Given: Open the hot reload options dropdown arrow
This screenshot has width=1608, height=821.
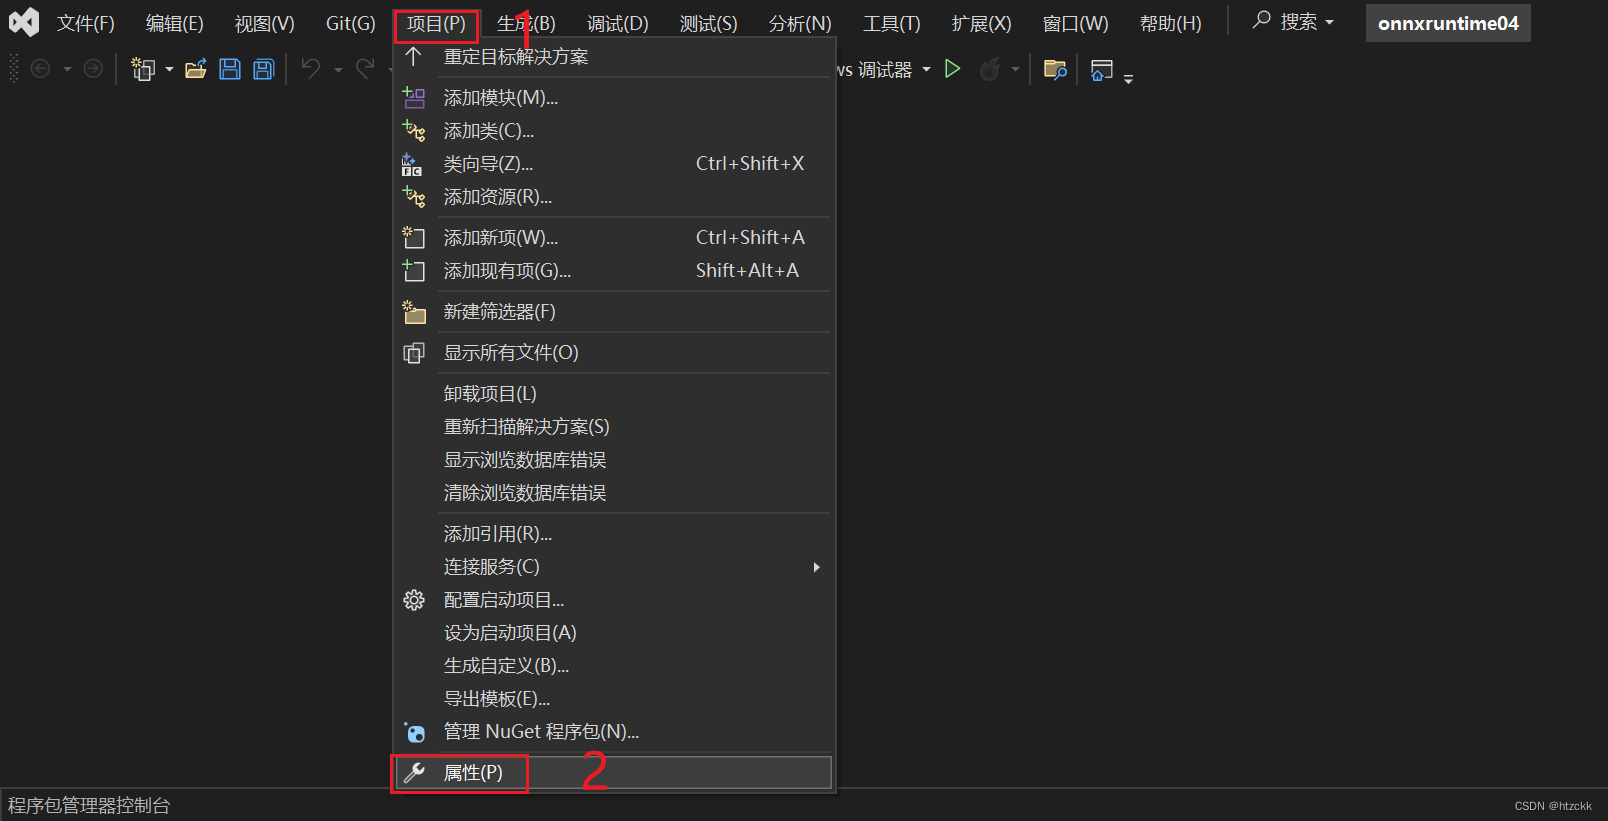Looking at the screenshot, I should [1015, 70].
